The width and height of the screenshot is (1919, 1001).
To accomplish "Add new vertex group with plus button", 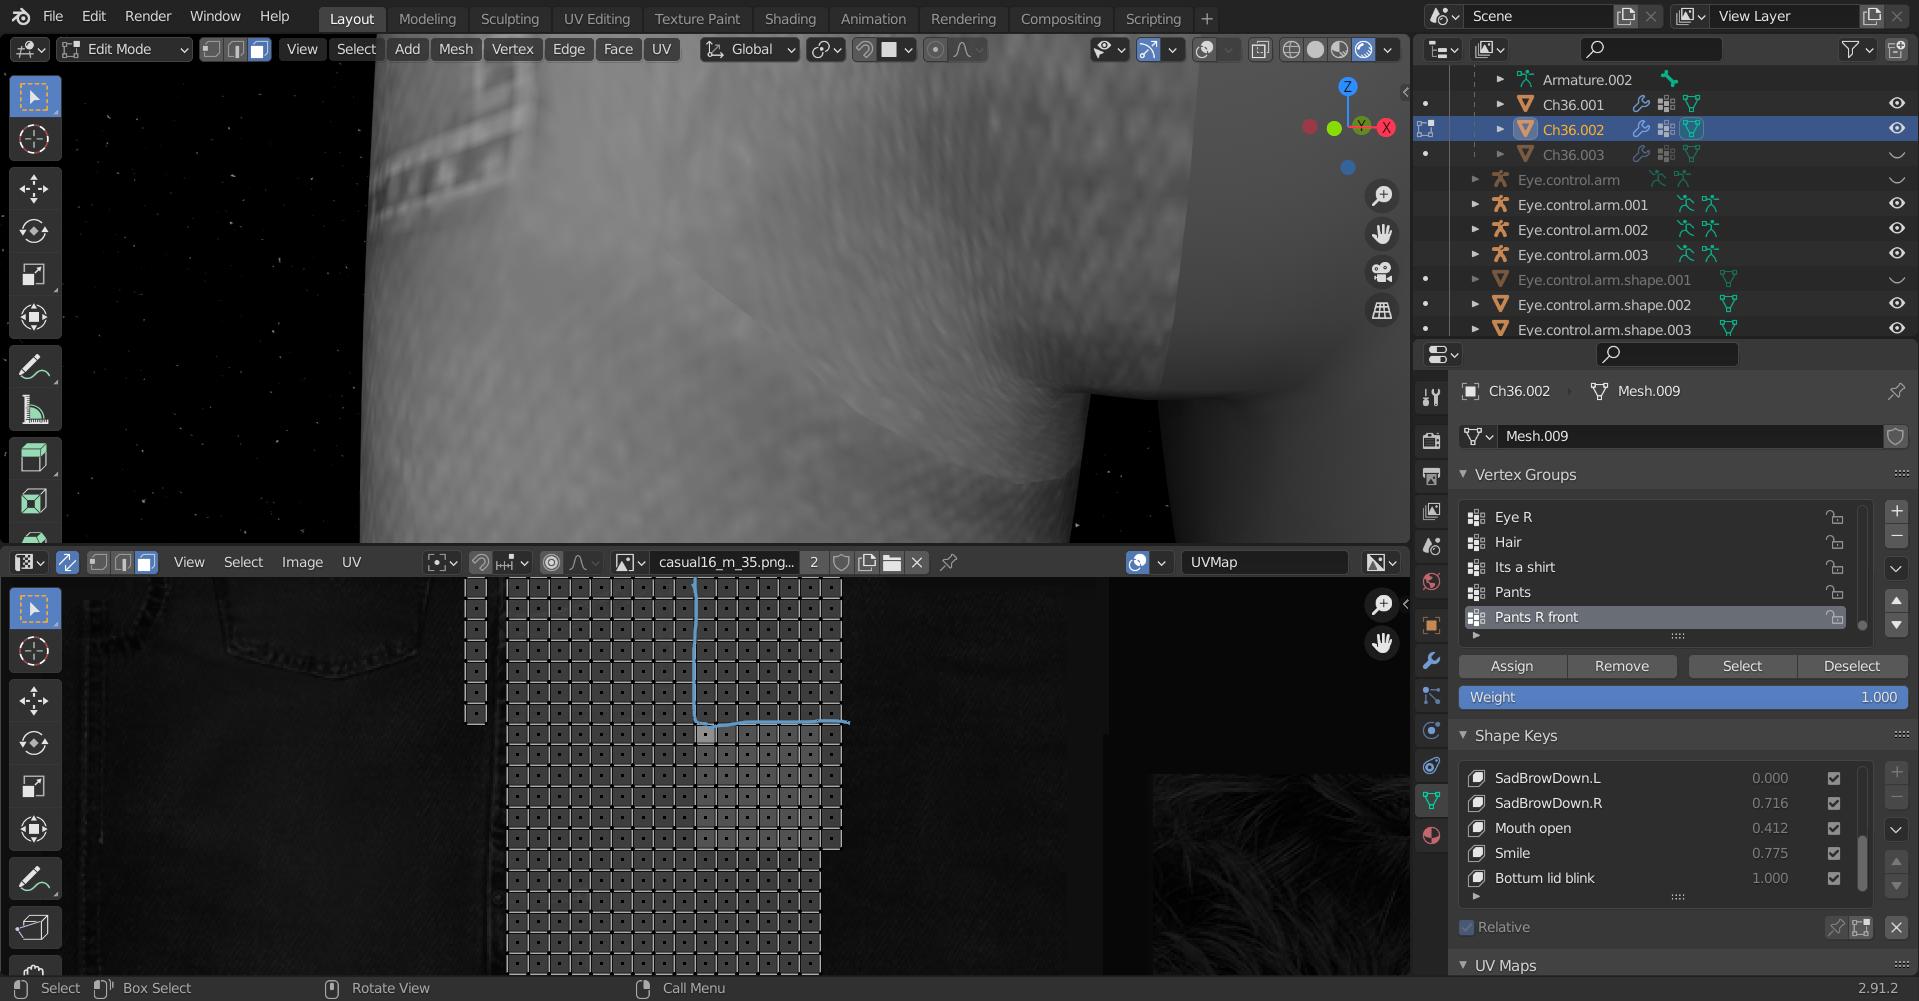I will pyautogui.click(x=1896, y=511).
